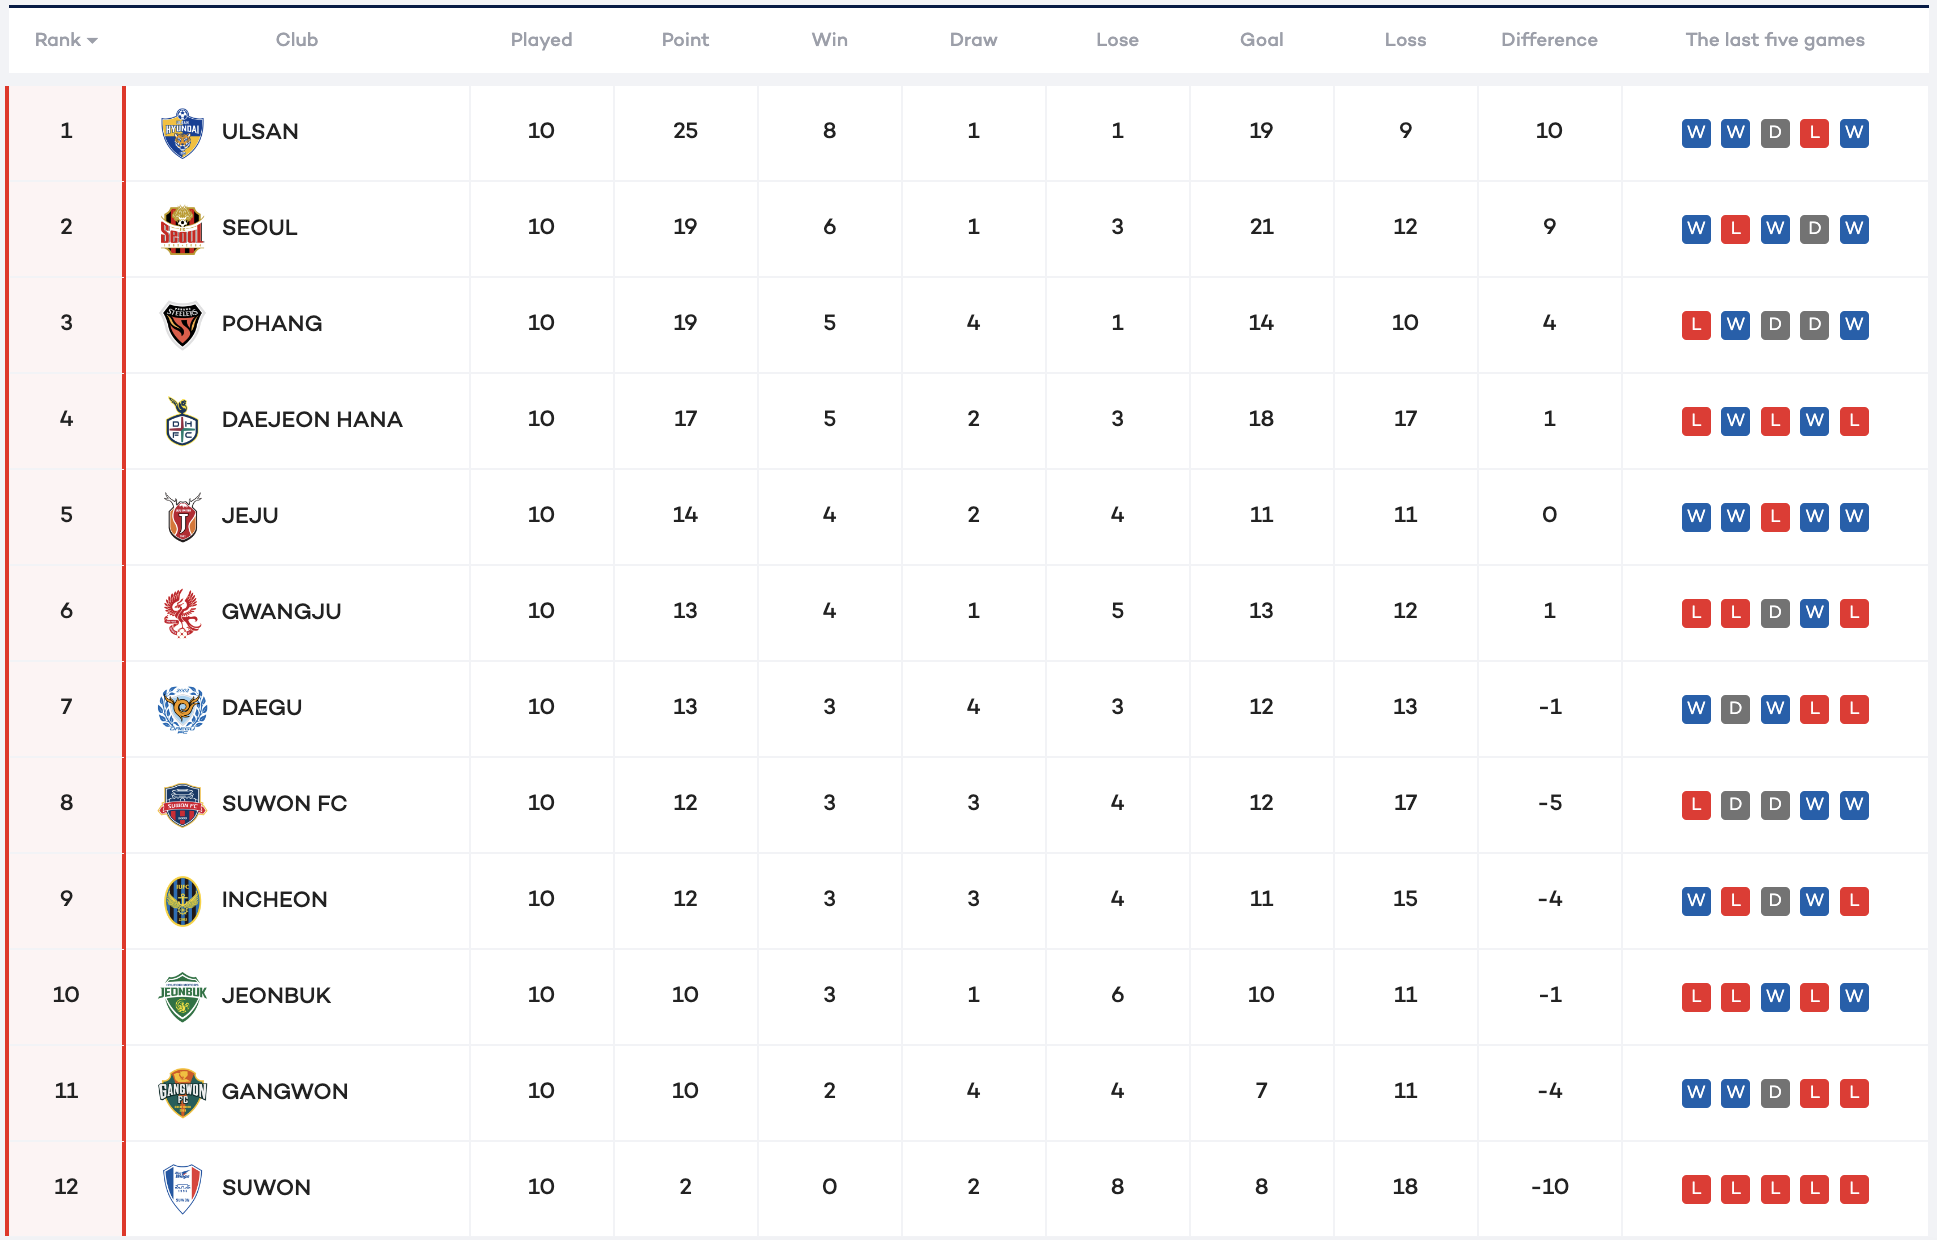Click the Daejeon Hana club emblem
The image size is (1937, 1240).
click(x=182, y=420)
